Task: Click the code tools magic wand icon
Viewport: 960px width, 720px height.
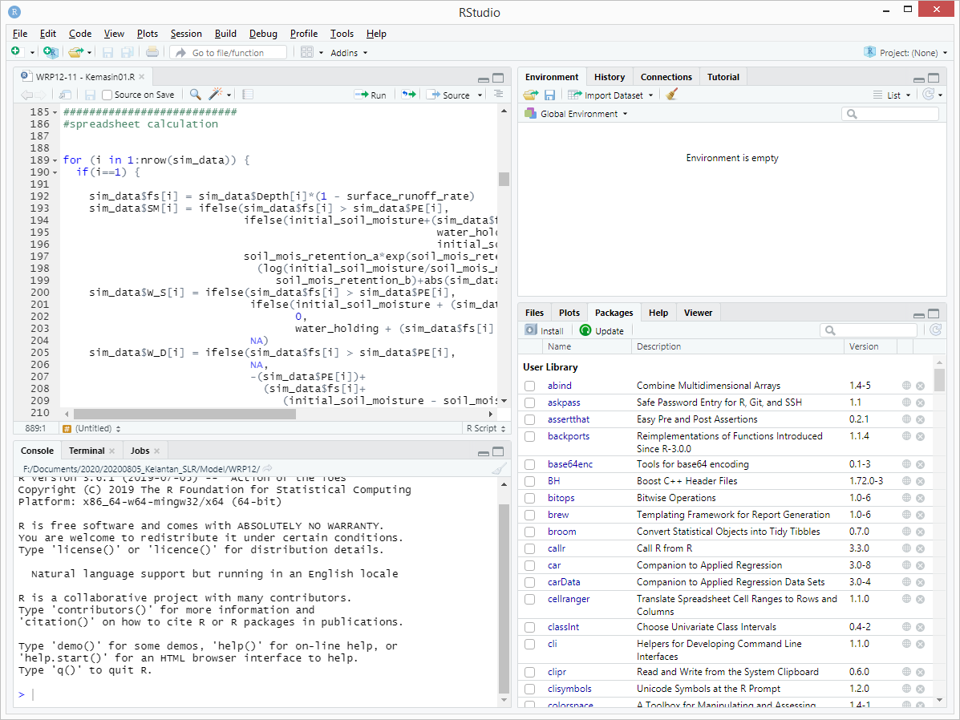Action: click(216, 94)
